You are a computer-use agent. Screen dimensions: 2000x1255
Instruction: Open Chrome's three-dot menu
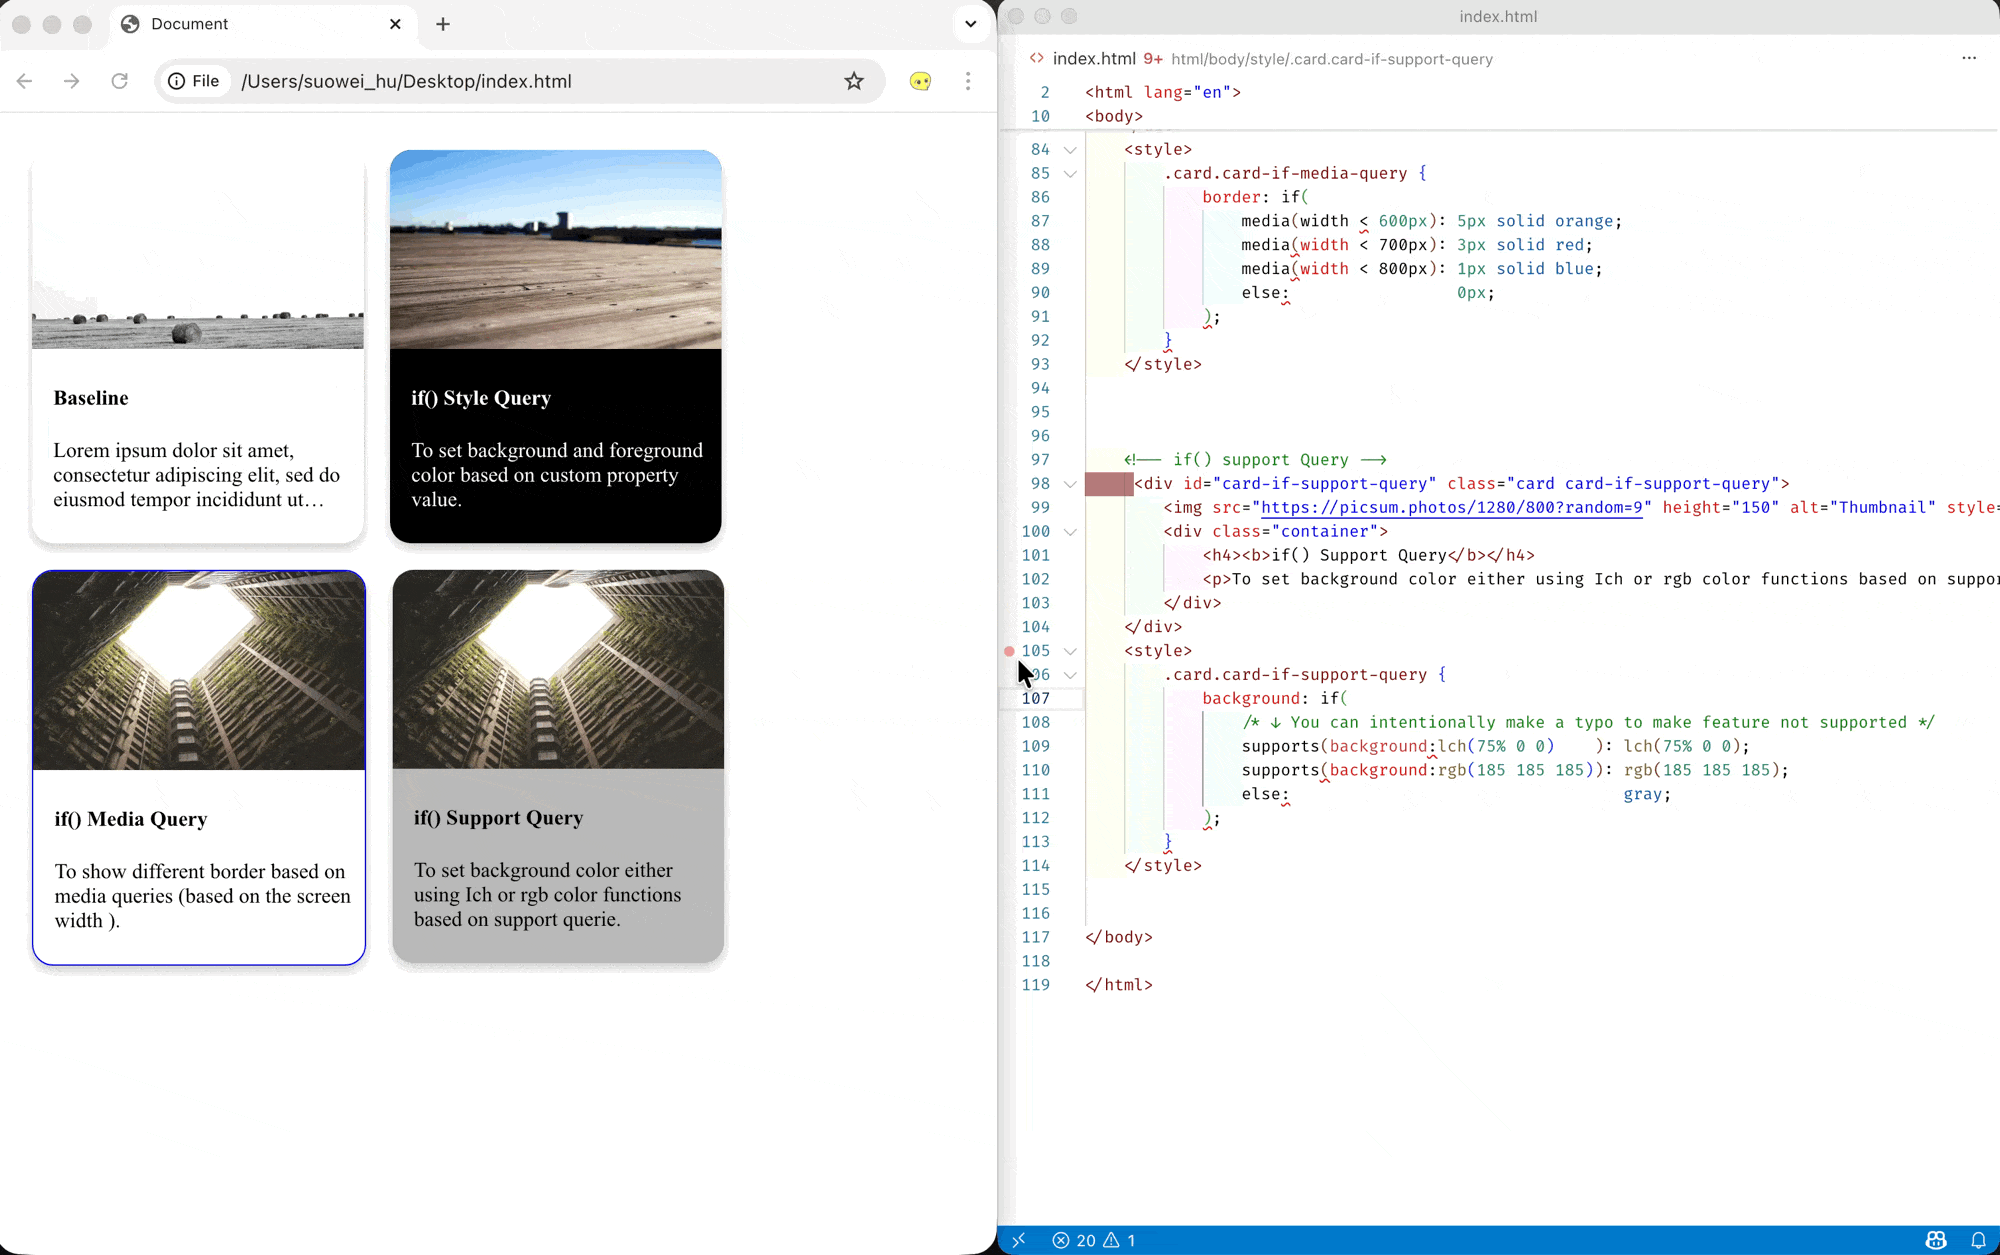pos(967,81)
